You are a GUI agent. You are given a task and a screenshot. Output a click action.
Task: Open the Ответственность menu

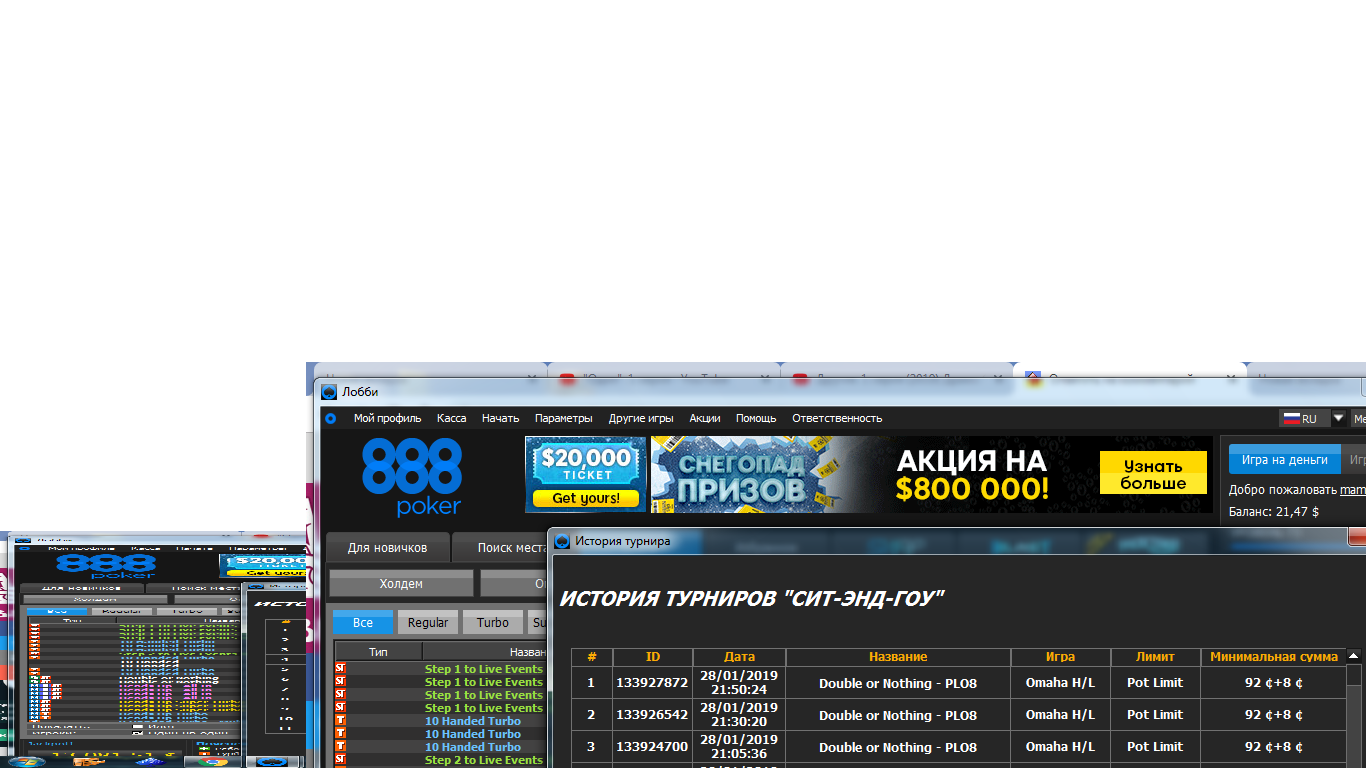coord(837,418)
